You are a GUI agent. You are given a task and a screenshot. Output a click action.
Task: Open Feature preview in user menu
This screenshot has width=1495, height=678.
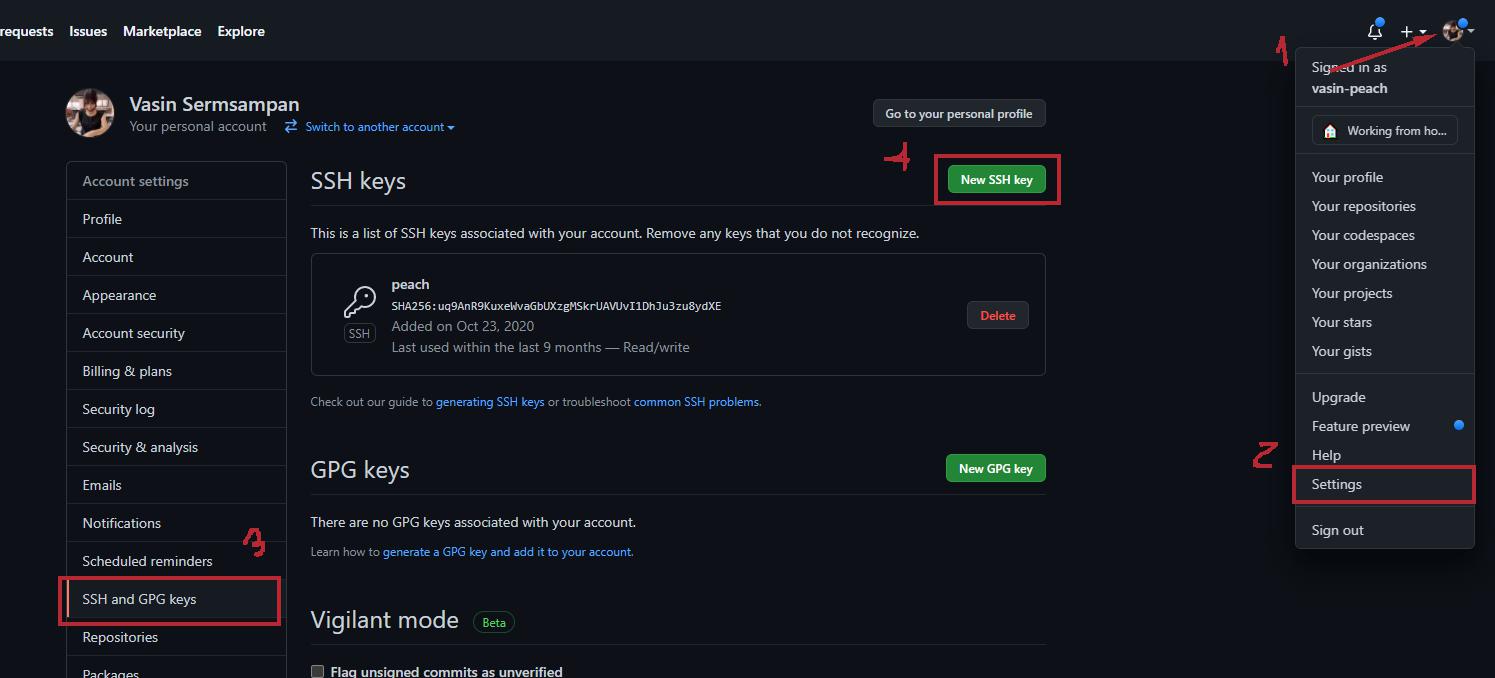click(x=1384, y=426)
